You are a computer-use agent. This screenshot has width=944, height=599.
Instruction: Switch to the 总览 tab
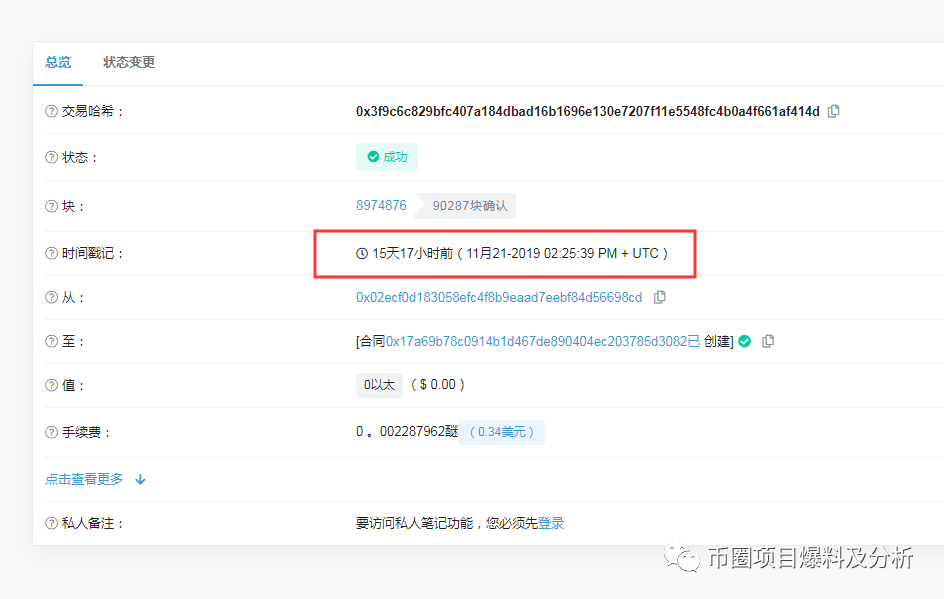[58, 62]
